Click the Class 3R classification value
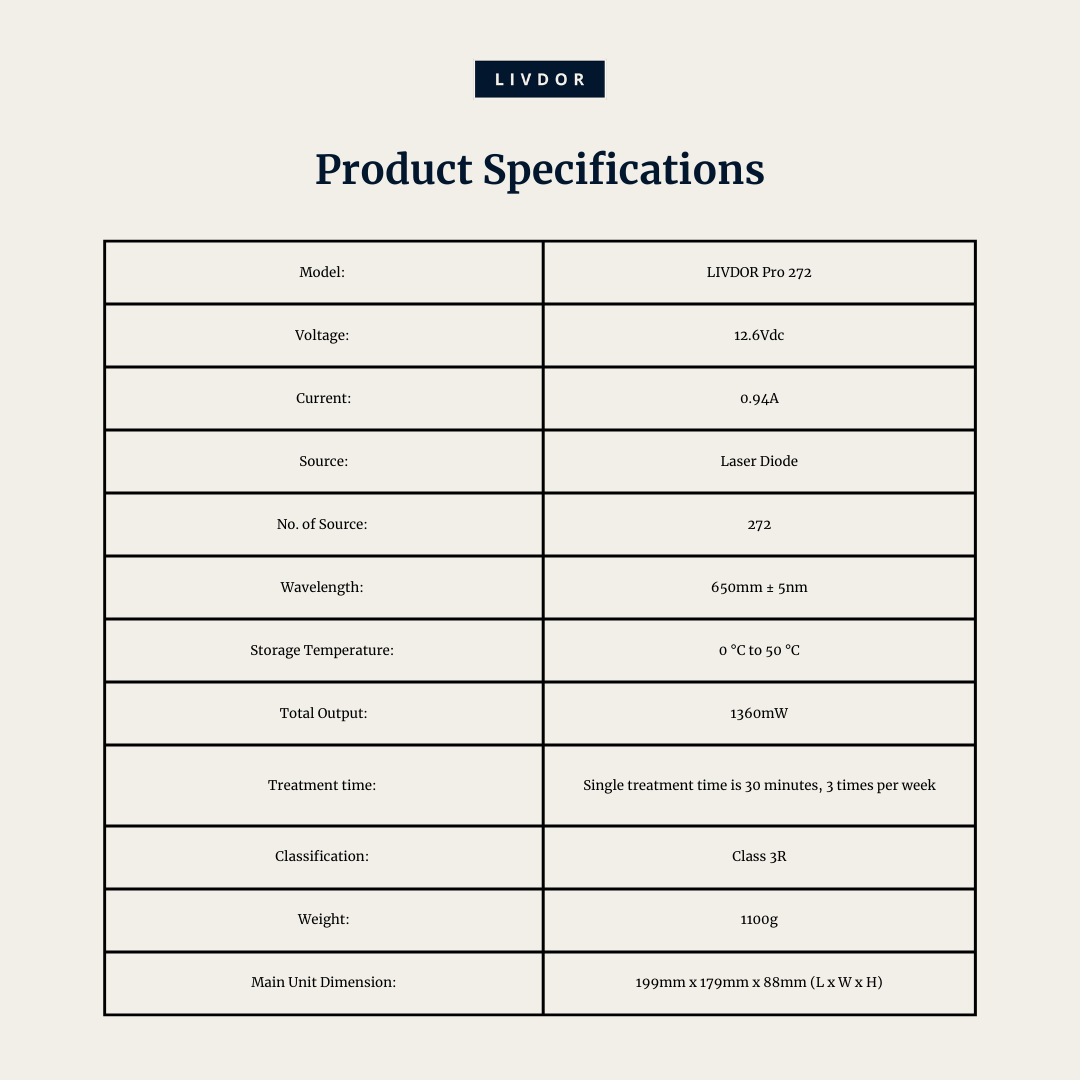1080x1080 pixels. [759, 856]
